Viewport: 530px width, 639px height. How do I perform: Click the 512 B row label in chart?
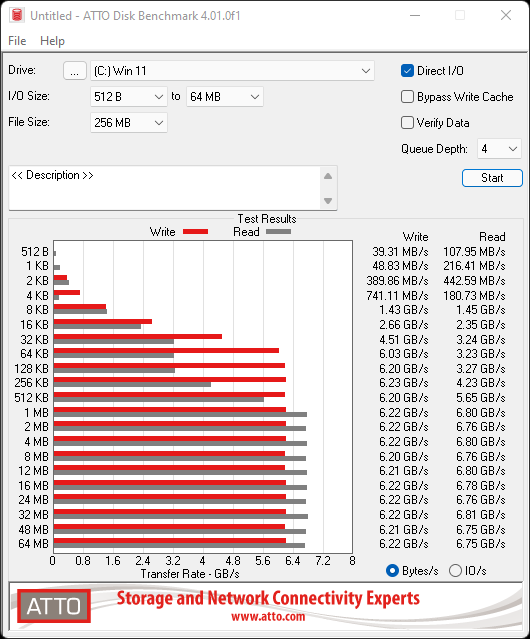(x=35, y=252)
